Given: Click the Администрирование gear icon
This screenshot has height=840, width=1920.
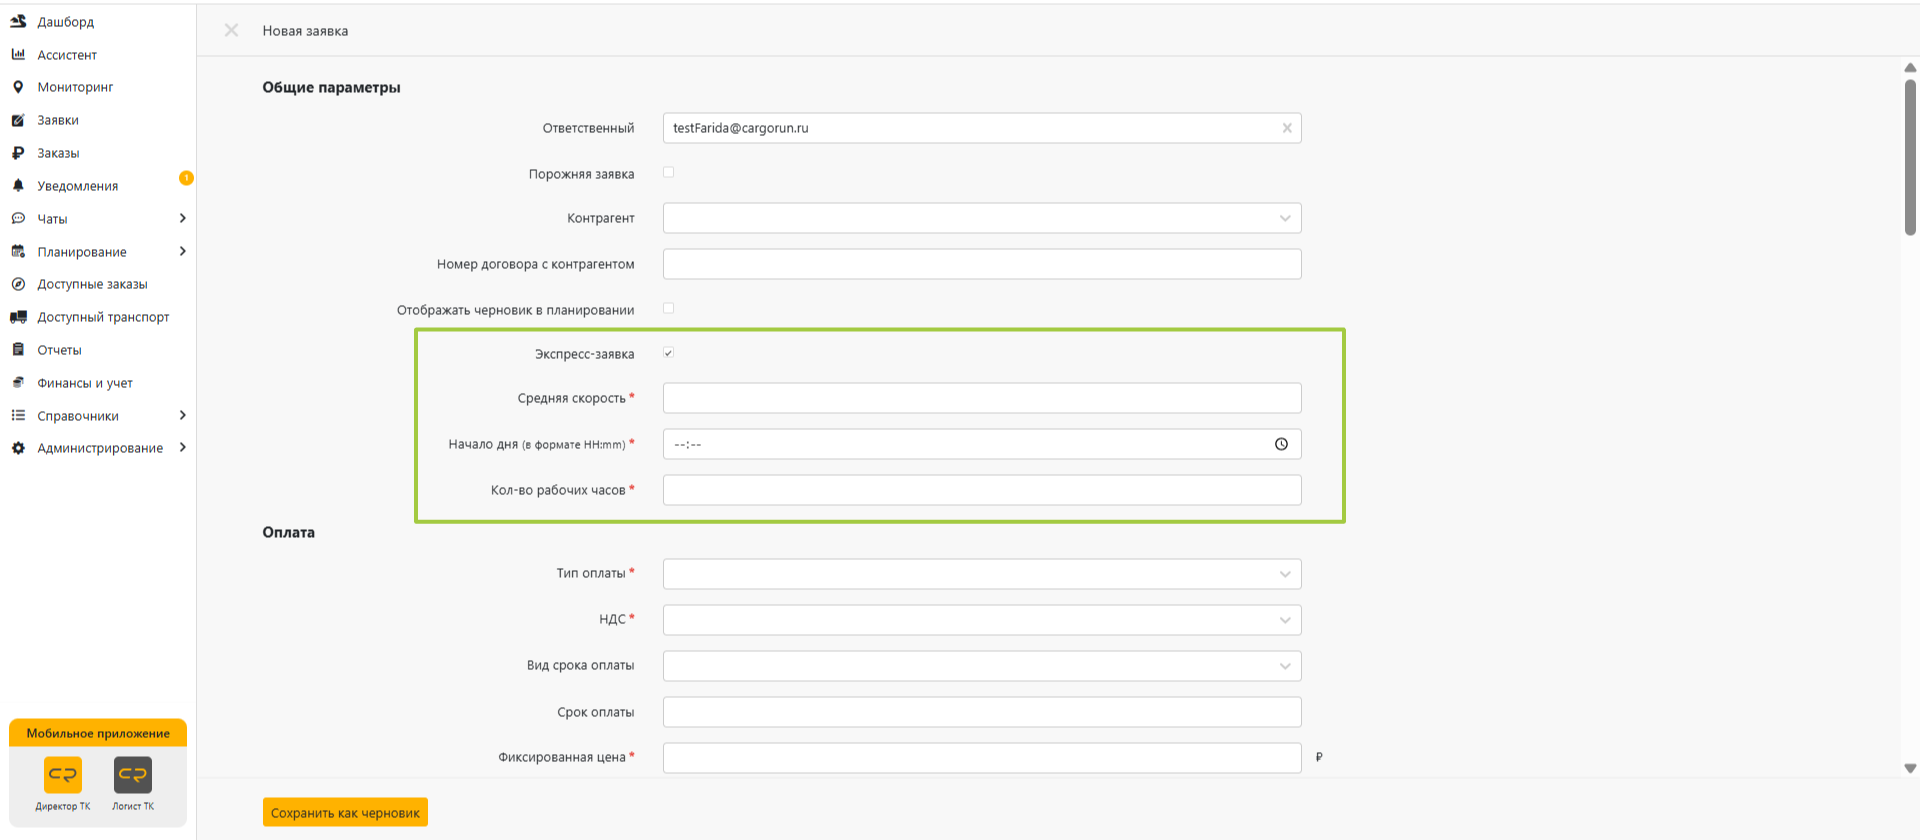Looking at the screenshot, I should point(18,448).
